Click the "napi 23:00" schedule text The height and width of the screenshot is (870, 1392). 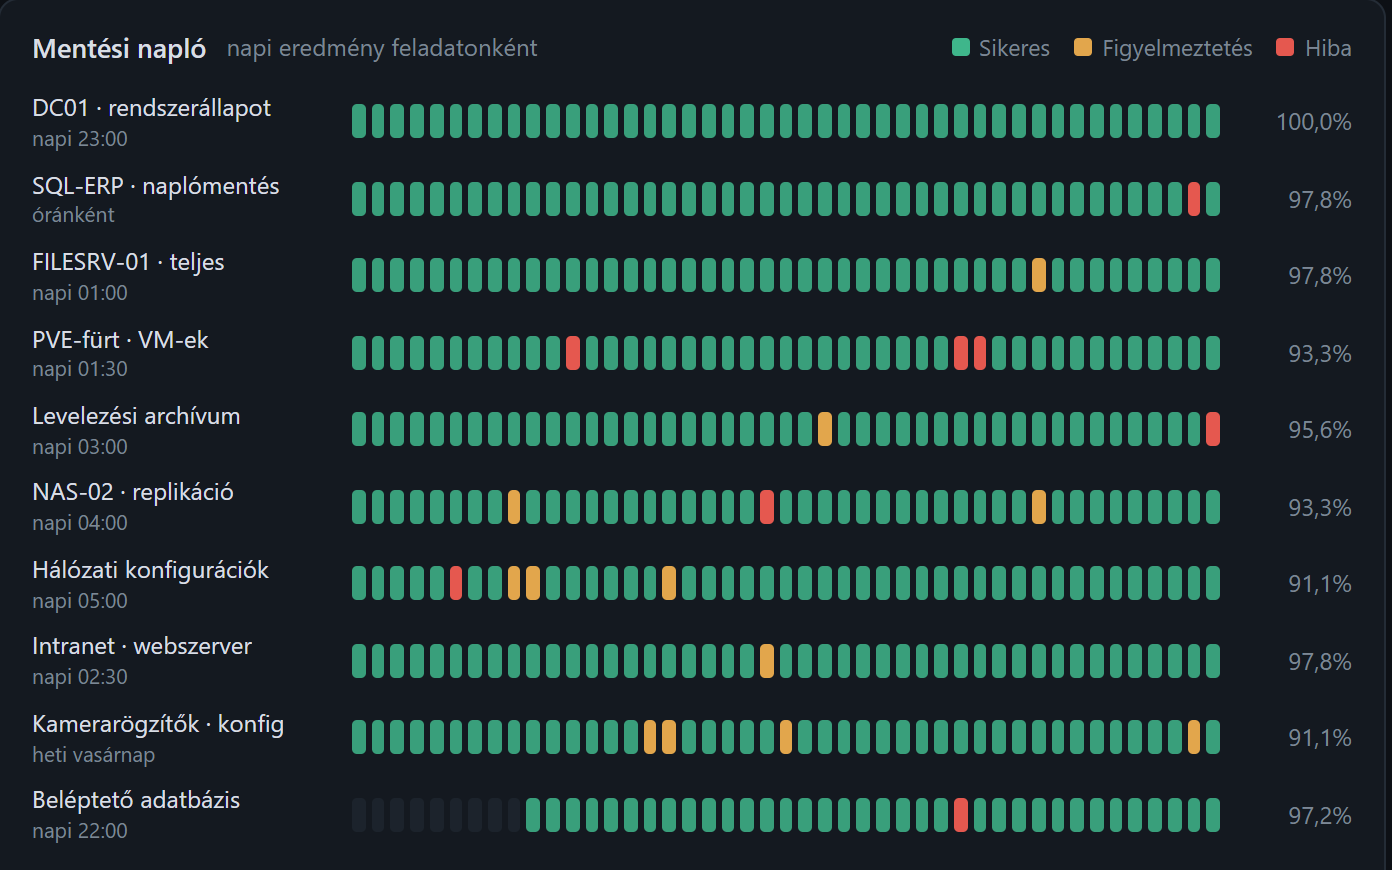(80, 139)
